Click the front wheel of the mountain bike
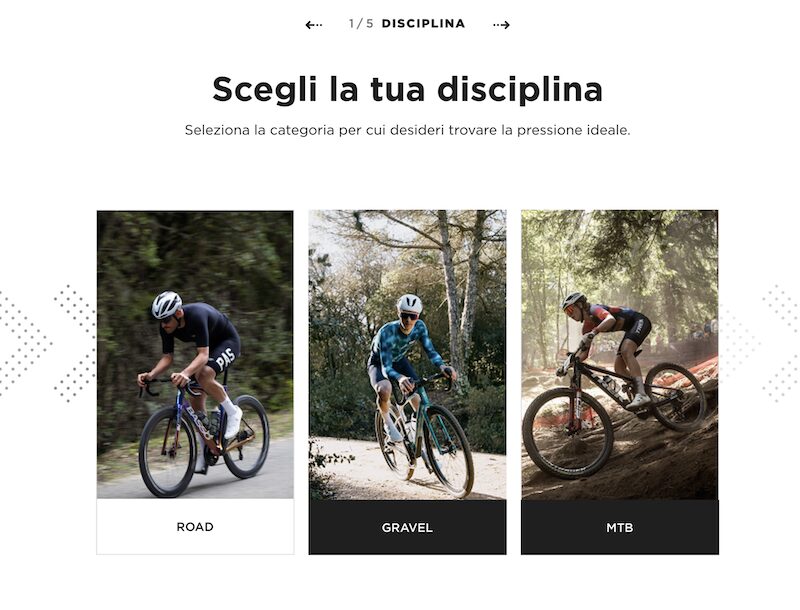This screenshot has width=800, height=610. click(x=567, y=433)
